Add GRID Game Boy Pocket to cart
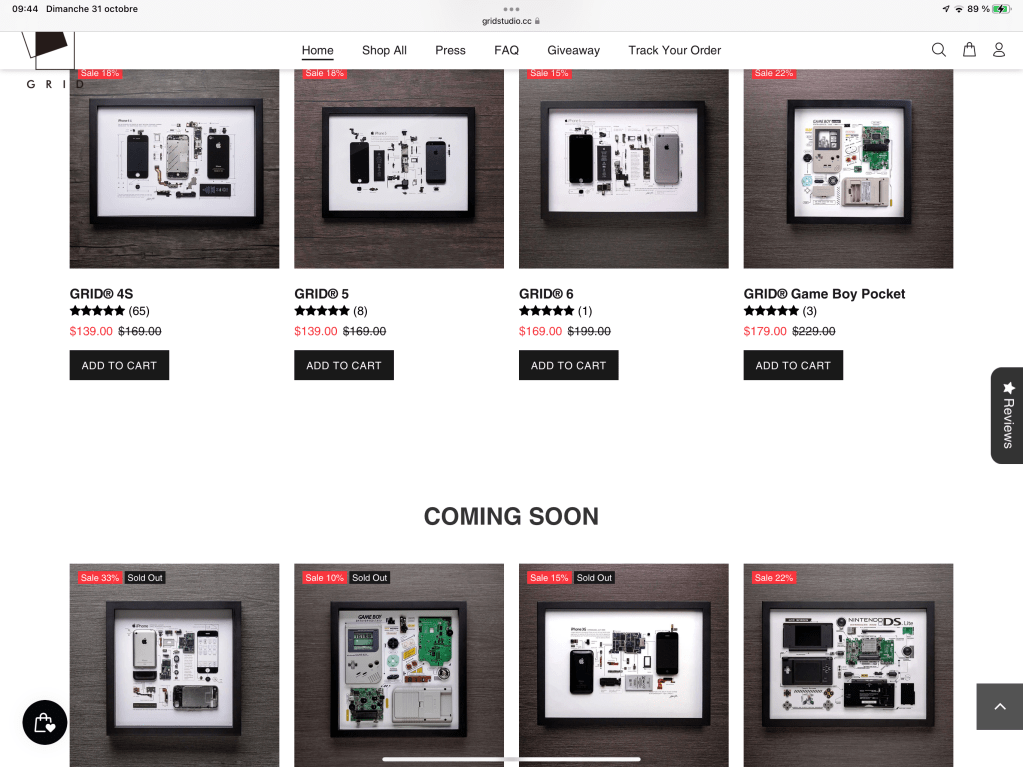Viewport: 1023px width, 767px height. [793, 365]
